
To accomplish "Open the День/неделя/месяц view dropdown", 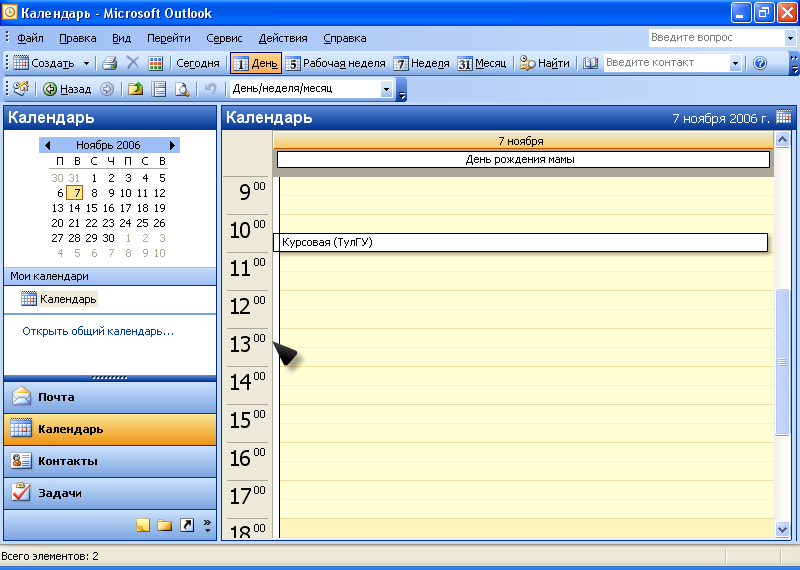I will click(x=386, y=89).
